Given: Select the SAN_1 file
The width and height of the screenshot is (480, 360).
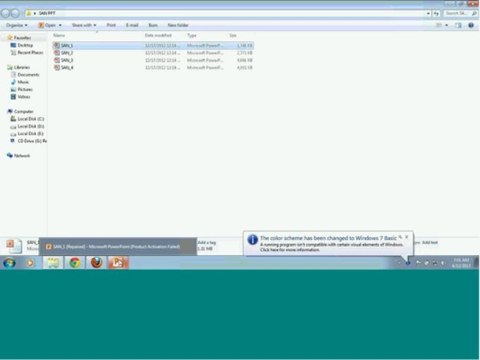Looking at the screenshot, I should coord(153,45).
